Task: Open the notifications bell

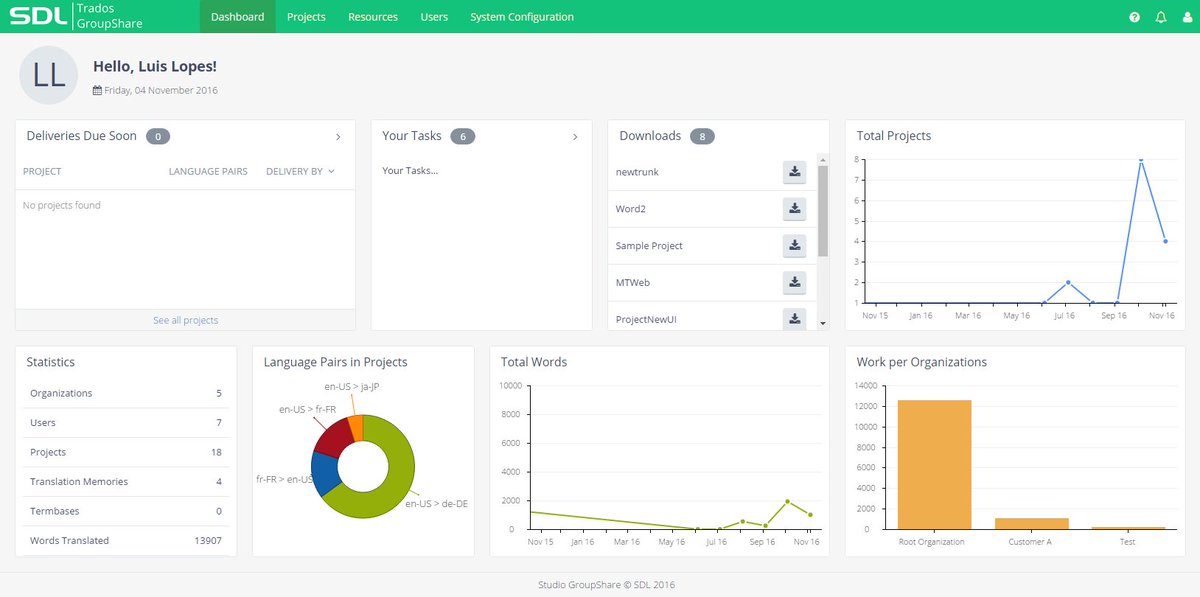Action: point(1160,16)
